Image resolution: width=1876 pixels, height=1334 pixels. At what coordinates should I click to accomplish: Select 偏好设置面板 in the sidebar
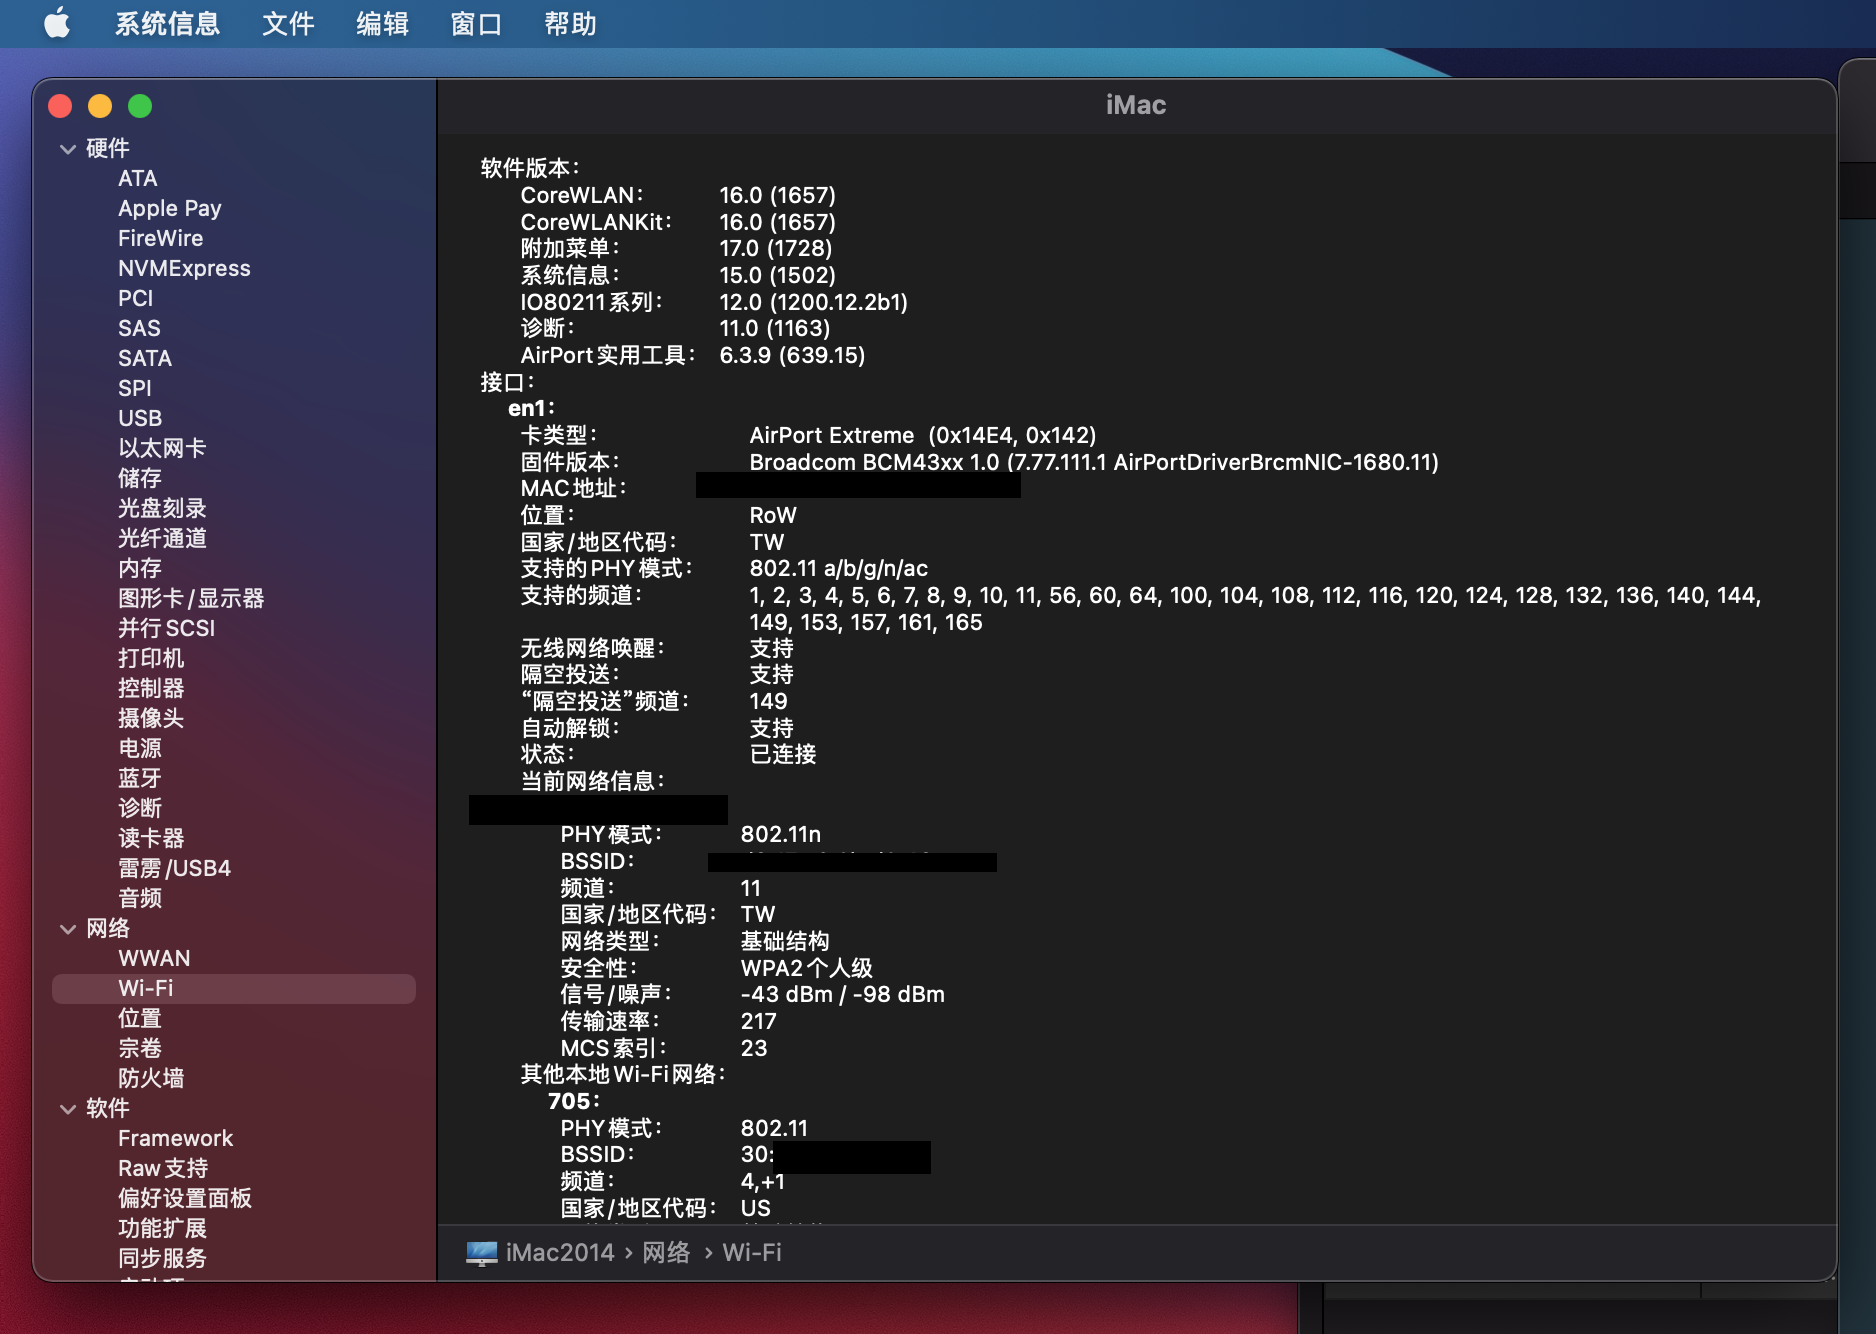185,1199
